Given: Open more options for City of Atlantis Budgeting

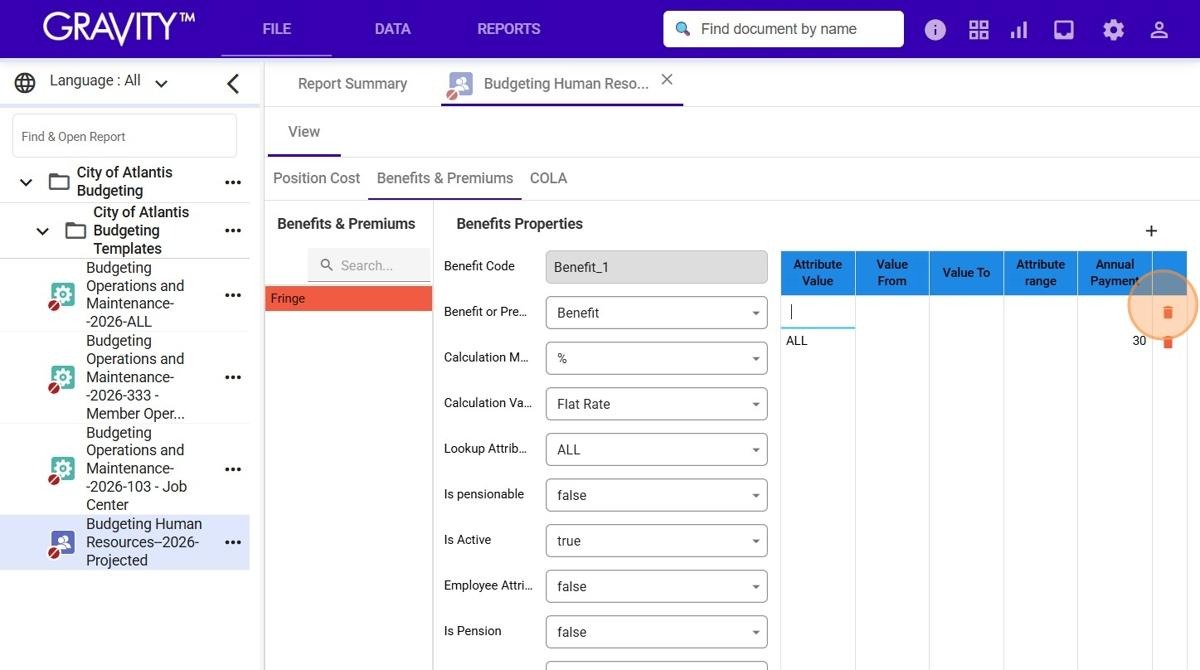Looking at the screenshot, I should tap(233, 182).
